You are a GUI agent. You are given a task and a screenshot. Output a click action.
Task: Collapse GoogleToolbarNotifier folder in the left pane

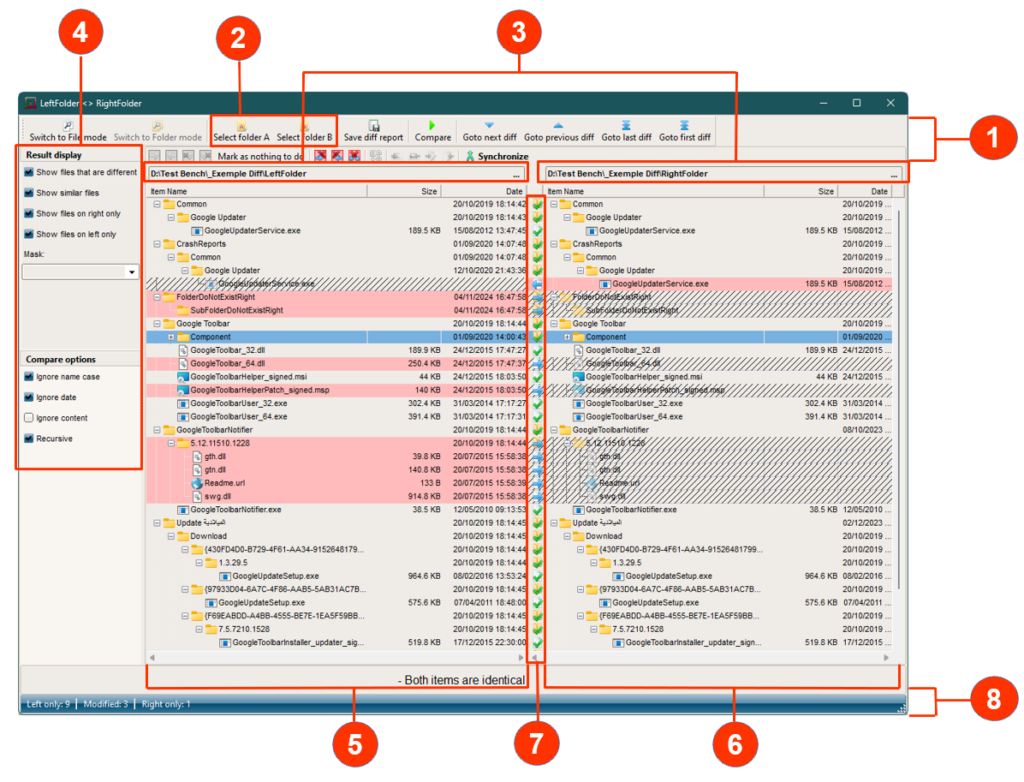157,430
